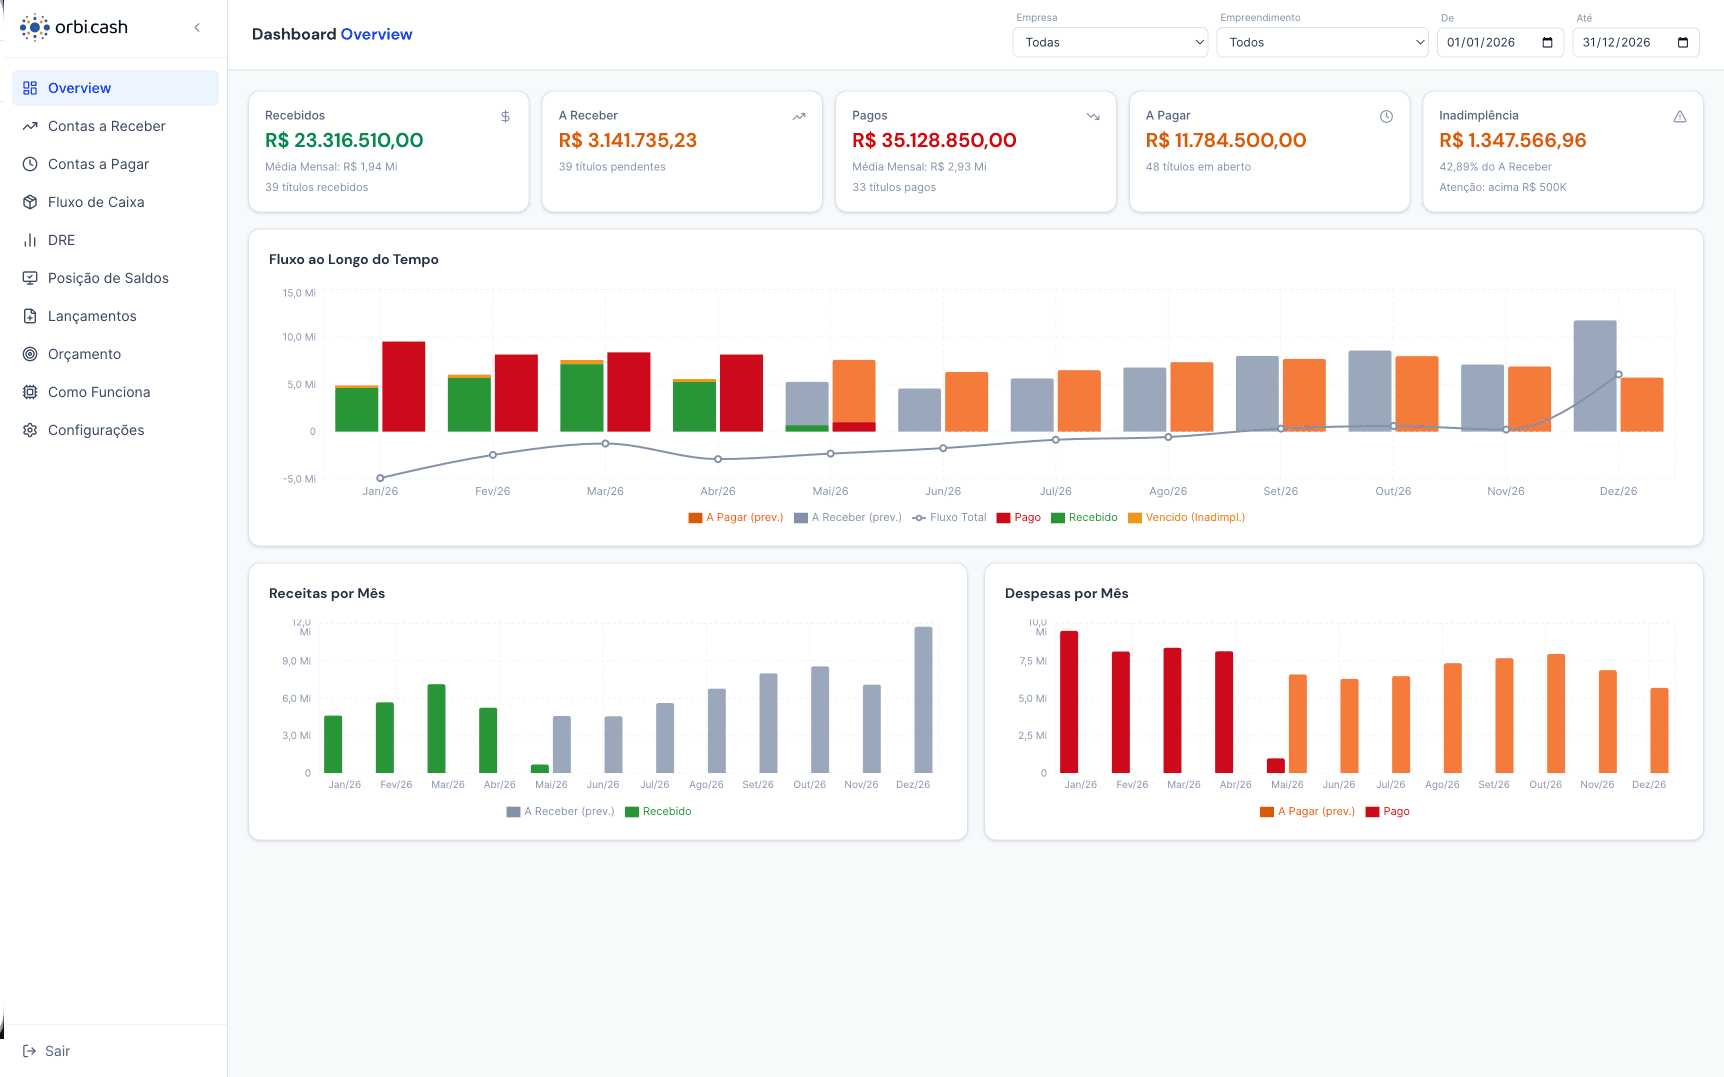Open calendar picker for the Até date

[1683, 42]
